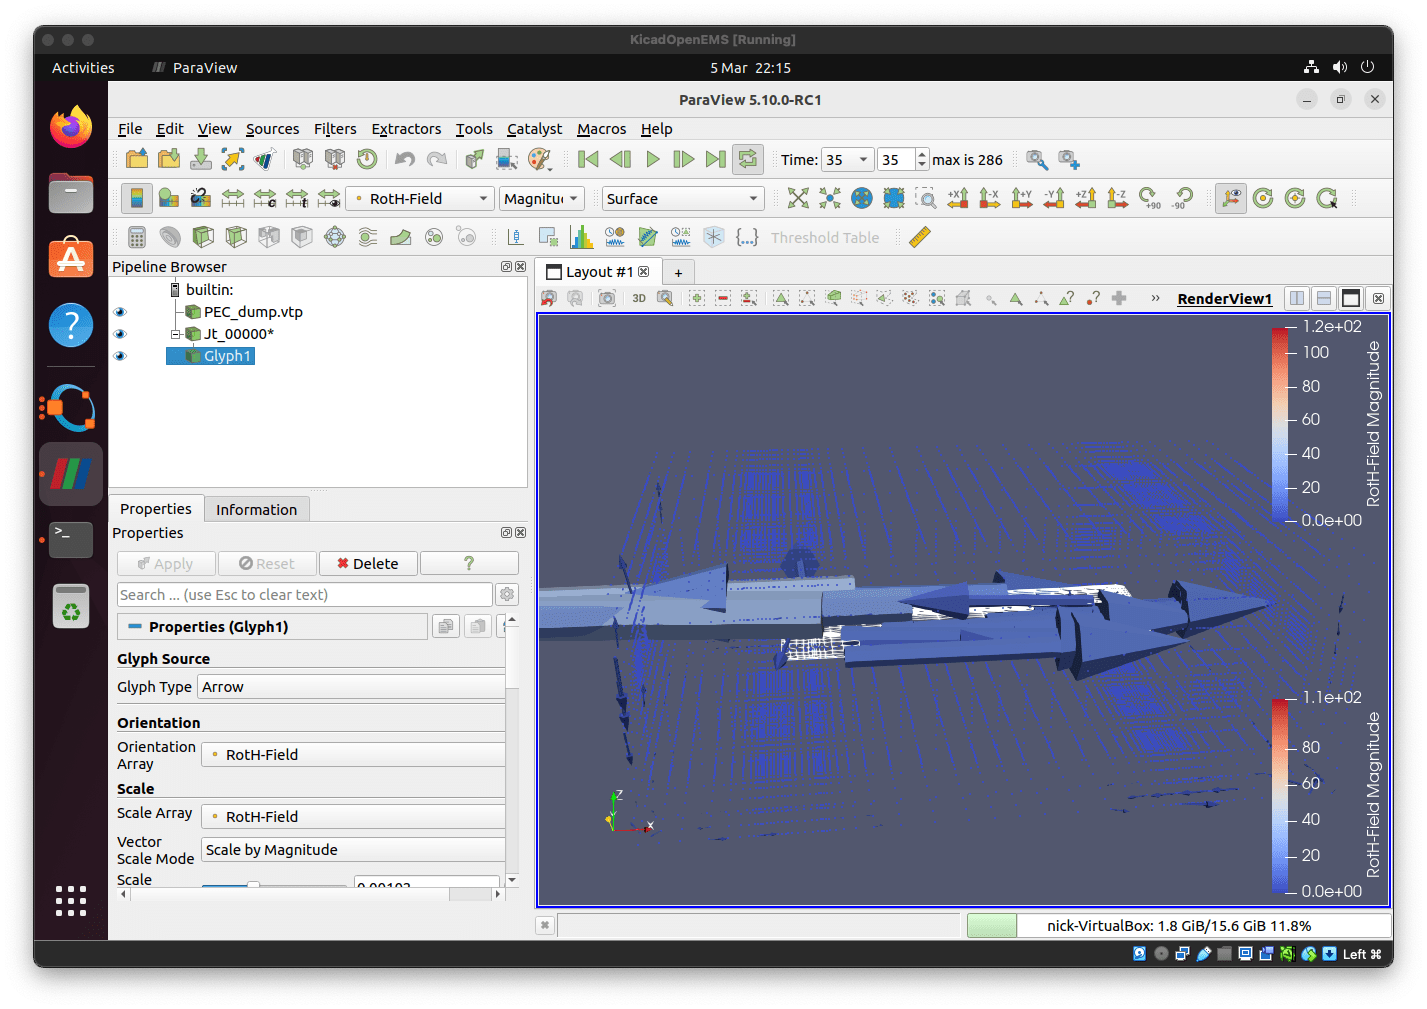Viewport: 1427px width, 1009px height.
Task: Click the Histogram filter icon
Action: [581, 237]
